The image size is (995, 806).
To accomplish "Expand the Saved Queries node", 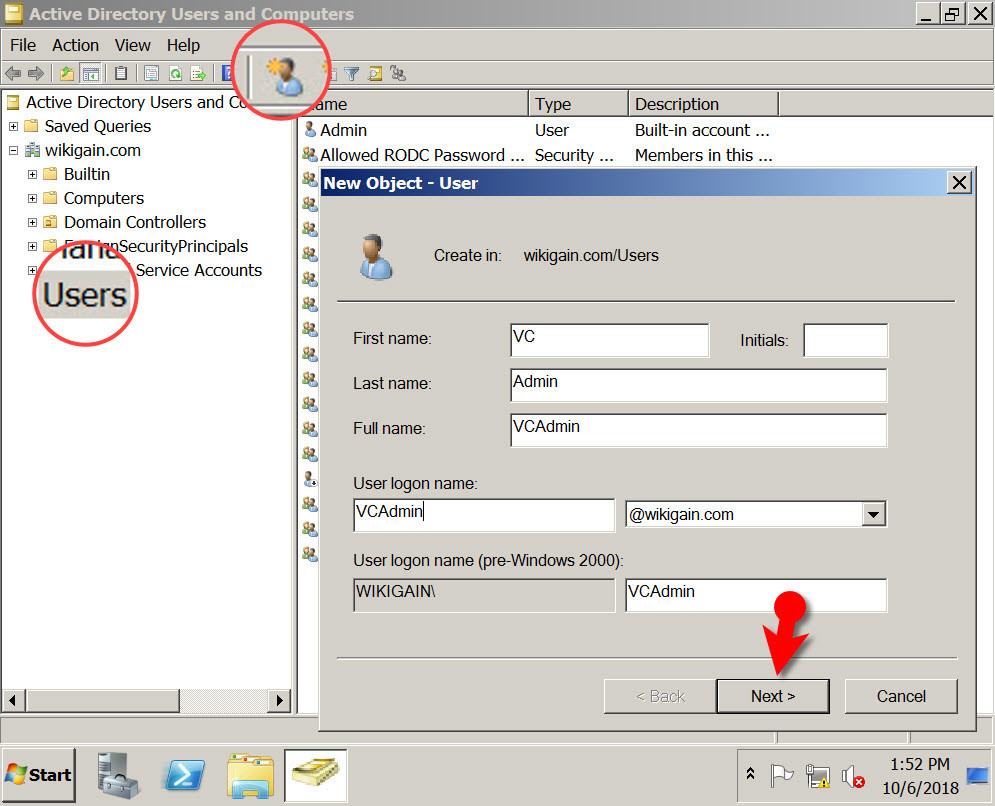I will [x=13, y=126].
